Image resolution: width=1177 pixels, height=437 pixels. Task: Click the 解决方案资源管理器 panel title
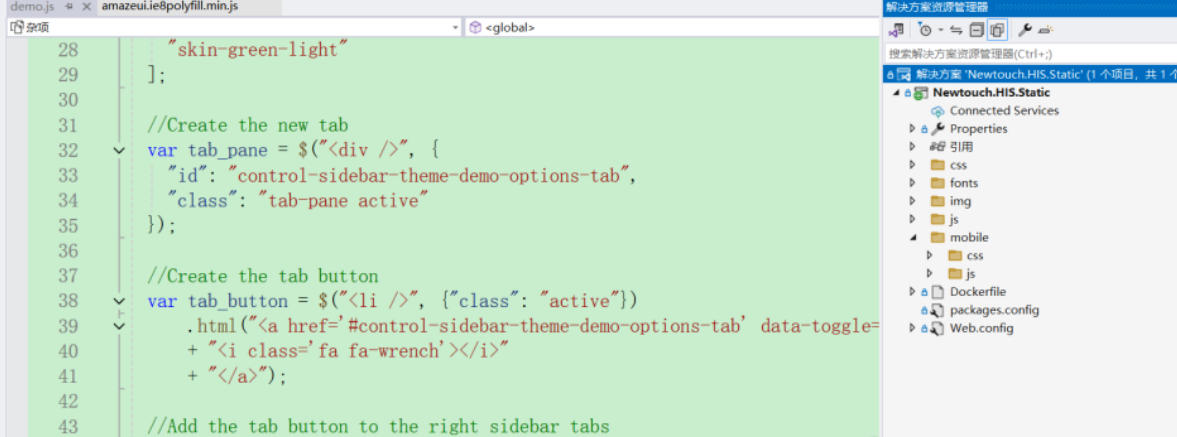coord(937,8)
